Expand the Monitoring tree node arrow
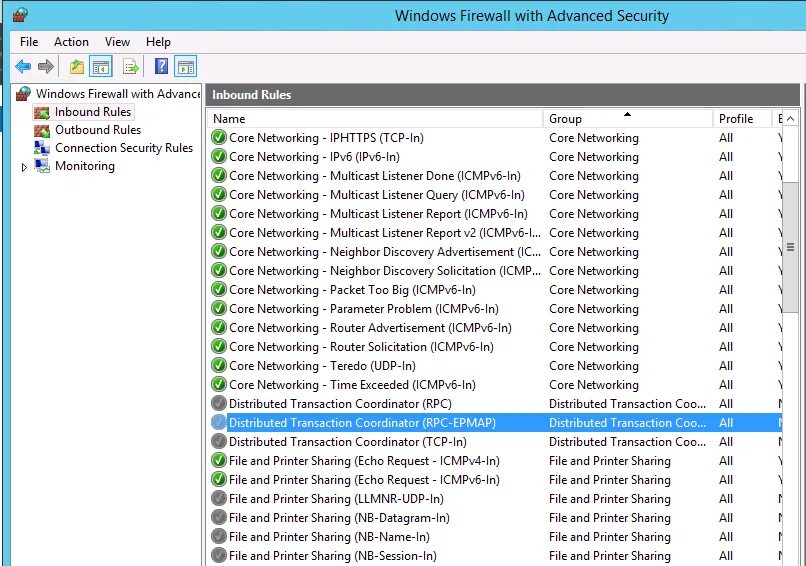The image size is (806, 566). [x=24, y=167]
